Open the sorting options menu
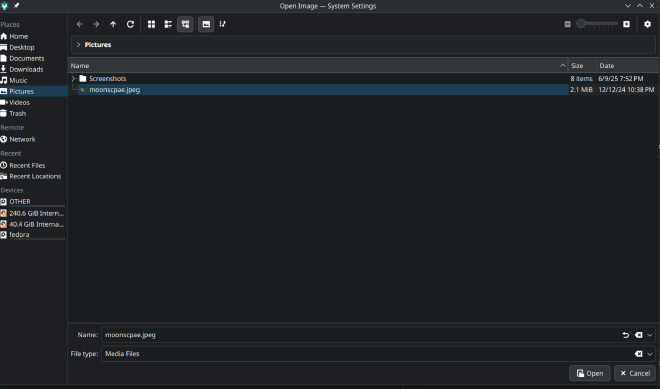The image size is (660, 389). tap(223, 24)
